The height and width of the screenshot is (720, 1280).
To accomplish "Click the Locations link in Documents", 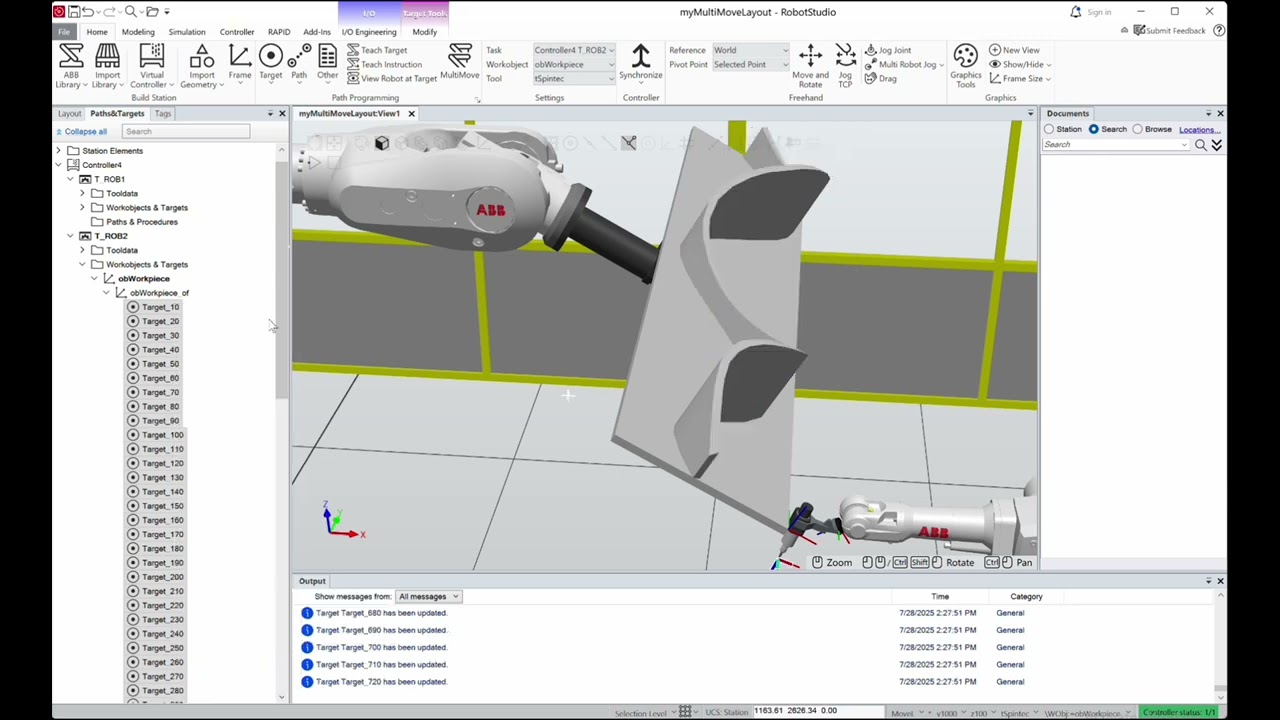I will pos(1199,129).
